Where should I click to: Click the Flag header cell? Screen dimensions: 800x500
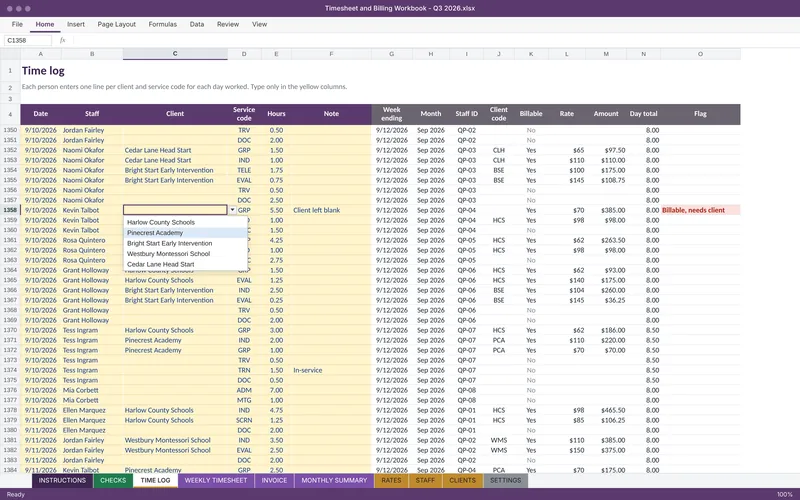700,114
